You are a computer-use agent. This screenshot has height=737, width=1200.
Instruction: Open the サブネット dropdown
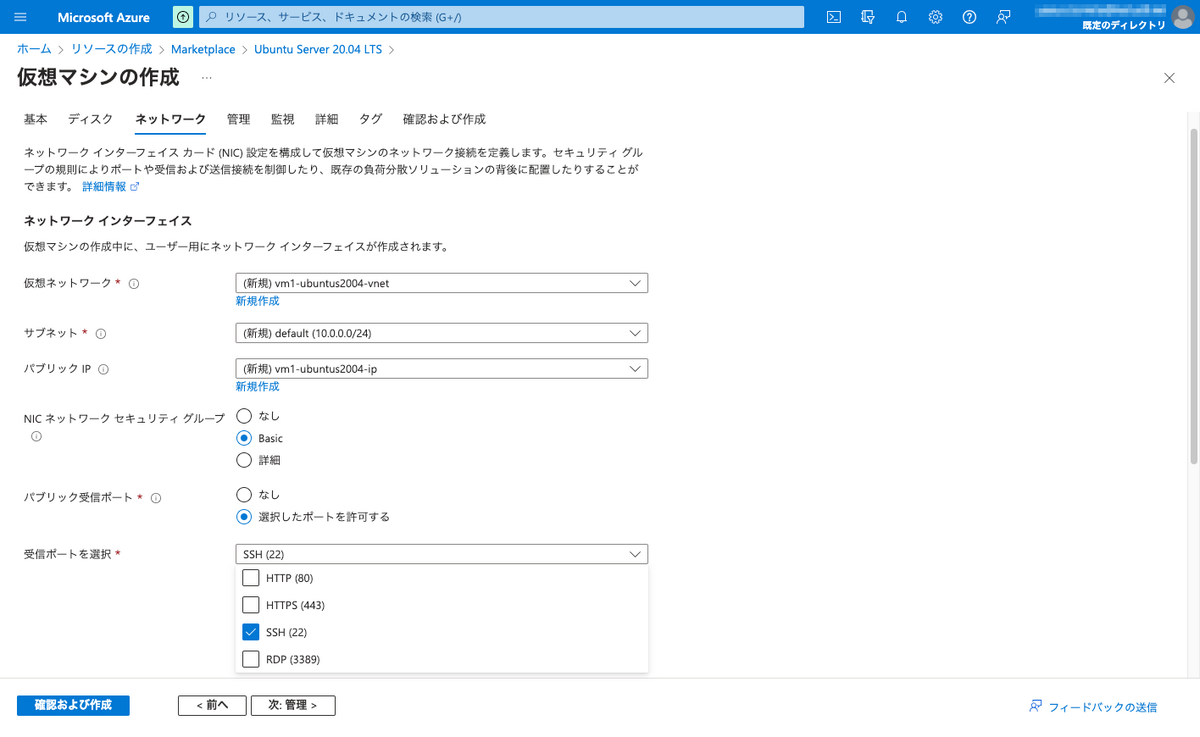coord(442,333)
